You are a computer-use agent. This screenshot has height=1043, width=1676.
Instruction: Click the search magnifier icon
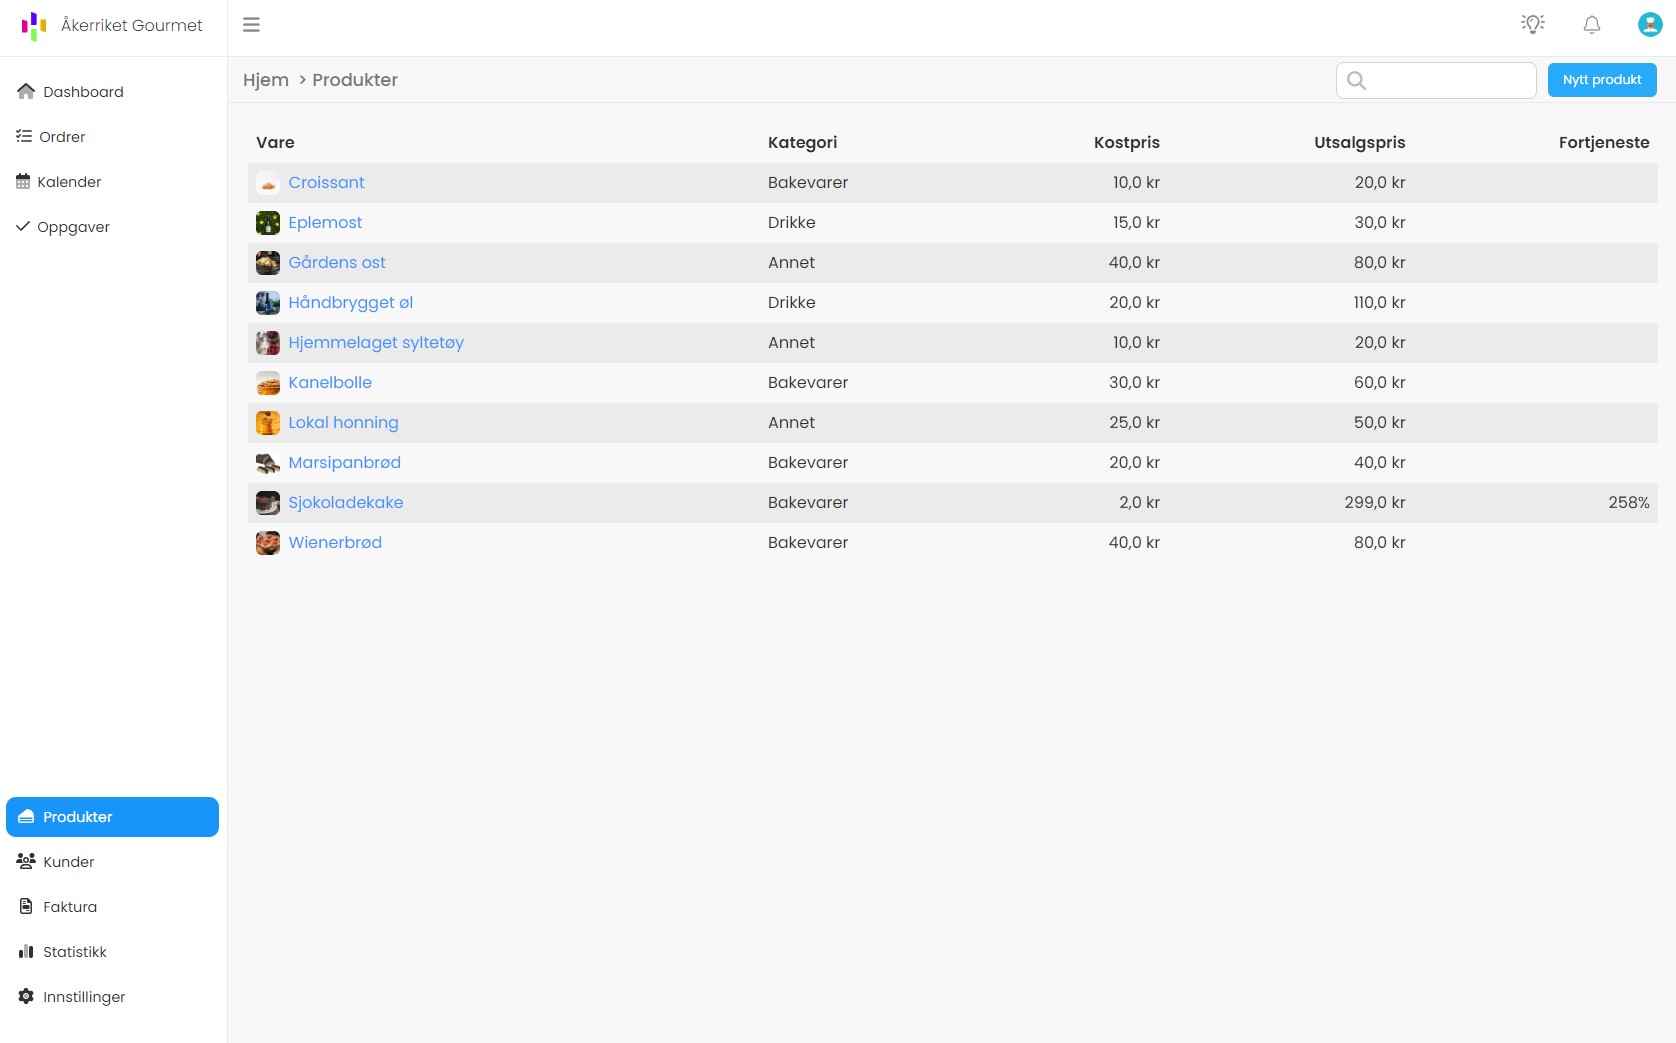click(1356, 81)
